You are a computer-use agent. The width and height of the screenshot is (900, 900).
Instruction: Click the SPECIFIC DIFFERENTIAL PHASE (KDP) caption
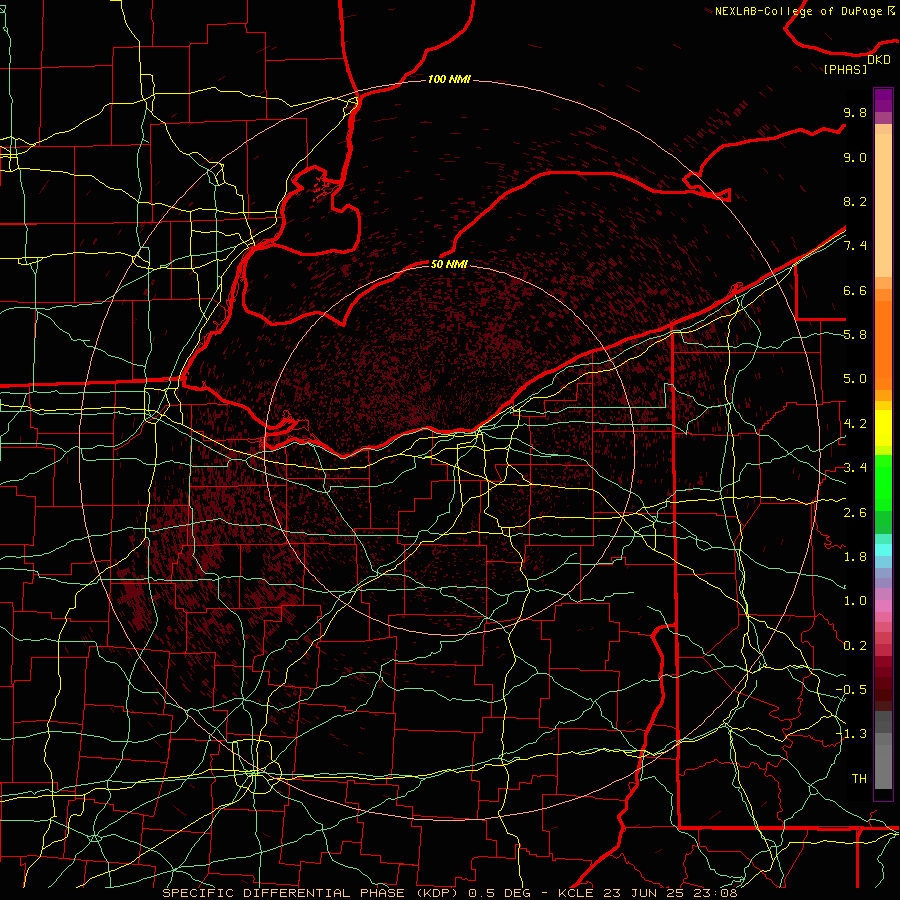[x=311, y=893]
